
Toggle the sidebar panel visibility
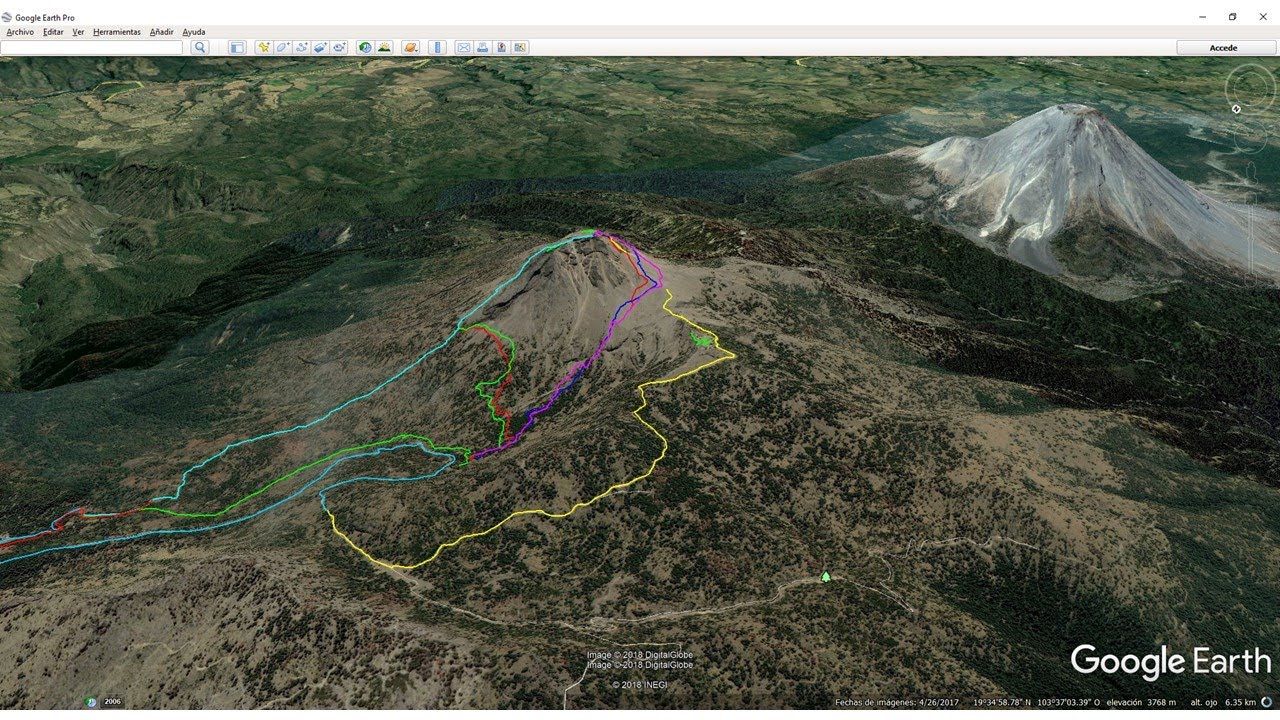click(237, 47)
